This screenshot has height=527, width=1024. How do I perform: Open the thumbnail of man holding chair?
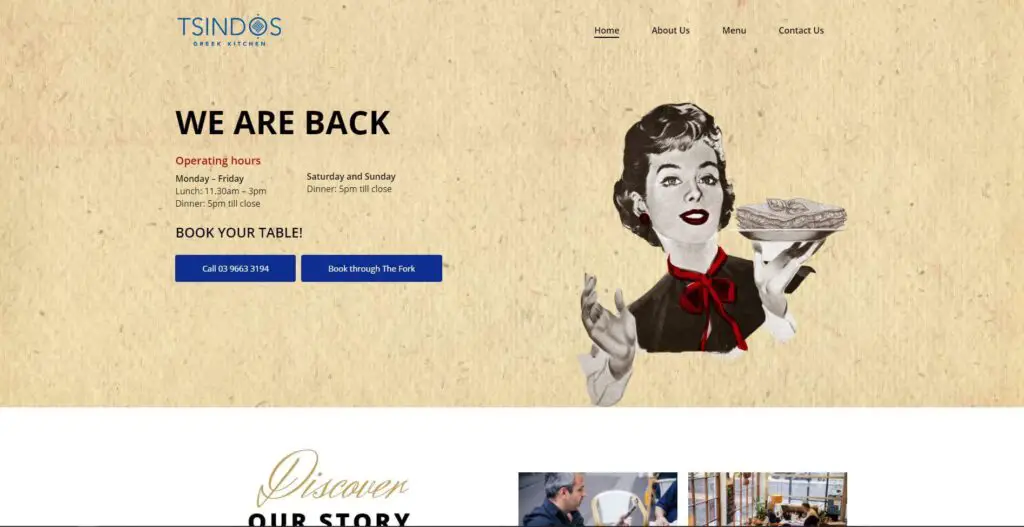(x=598, y=500)
